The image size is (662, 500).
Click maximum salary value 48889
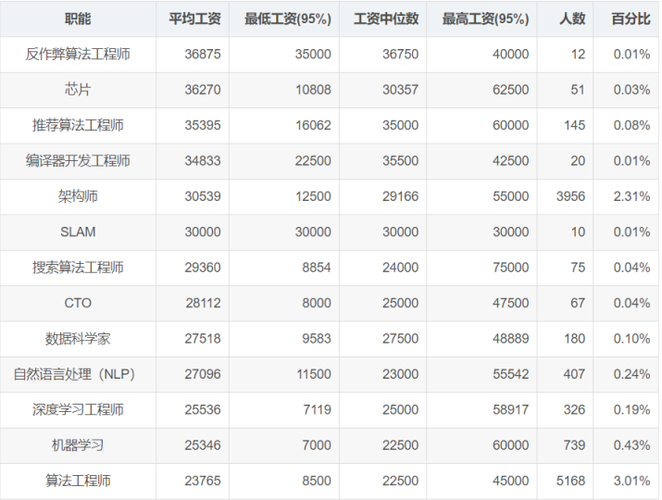pos(511,338)
